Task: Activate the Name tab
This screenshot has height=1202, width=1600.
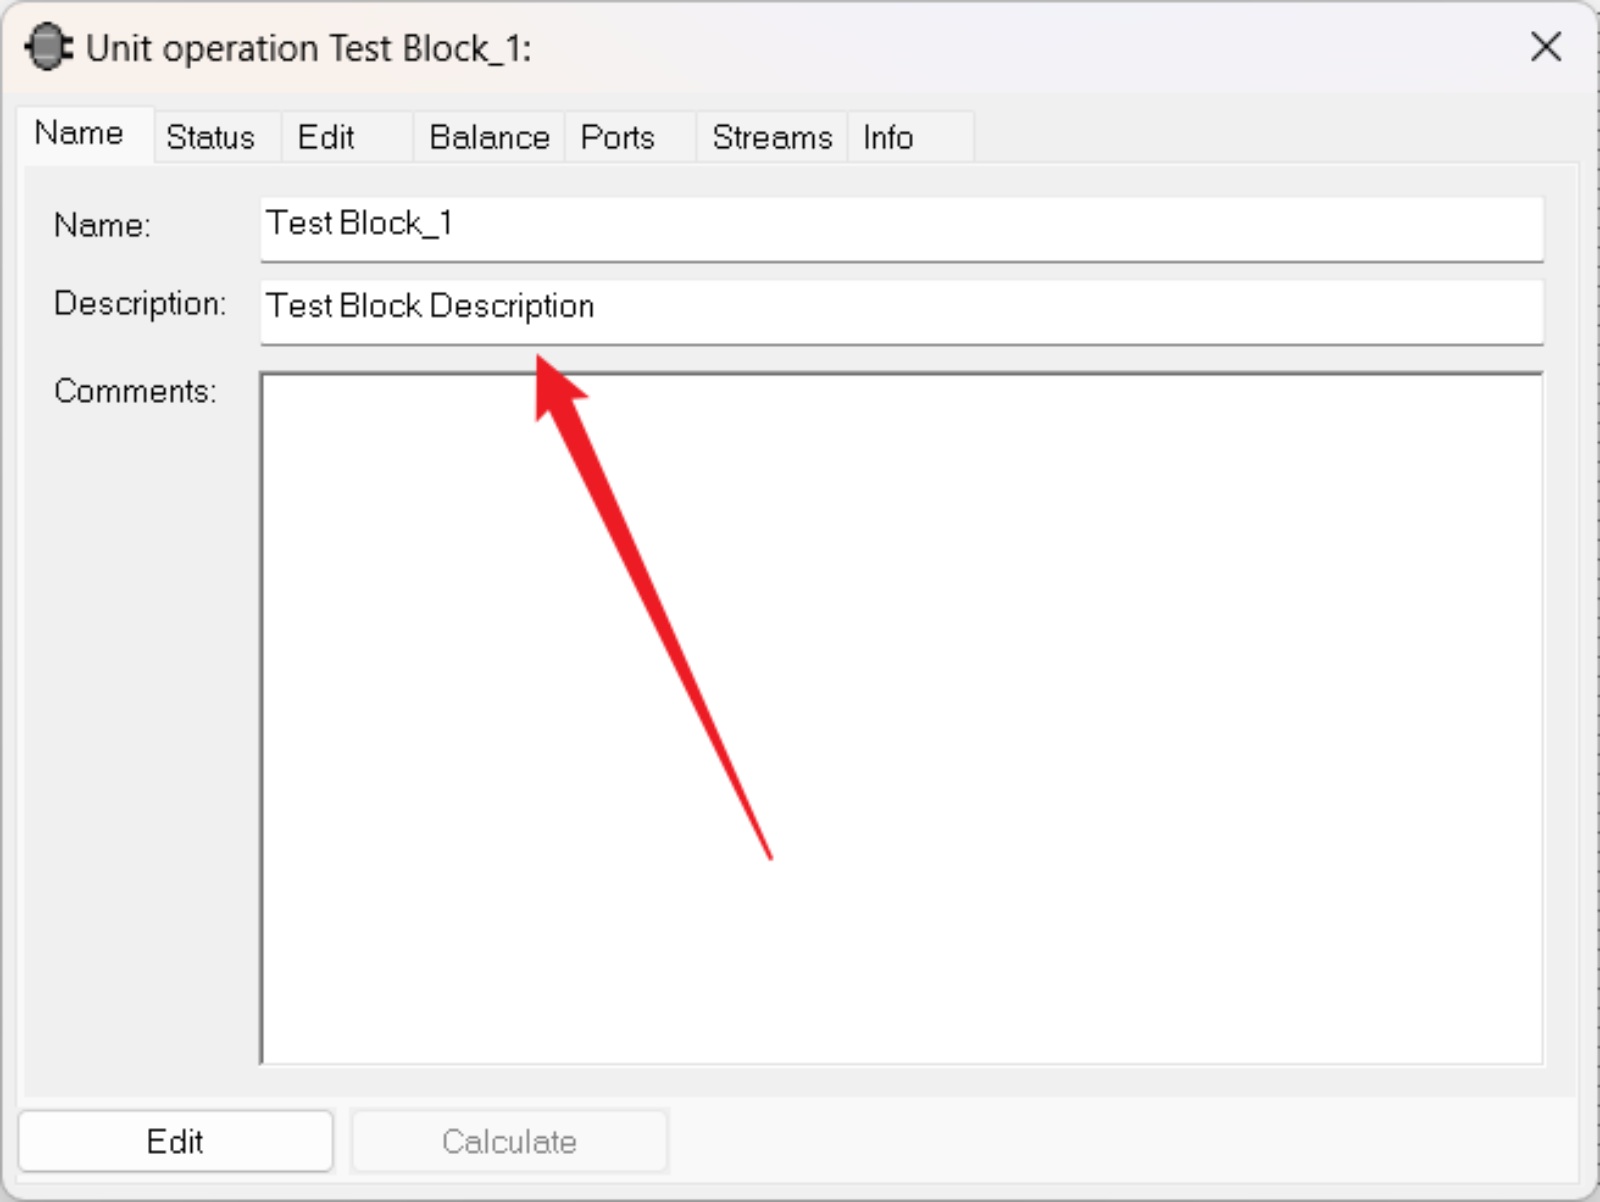Action: [79, 133]
